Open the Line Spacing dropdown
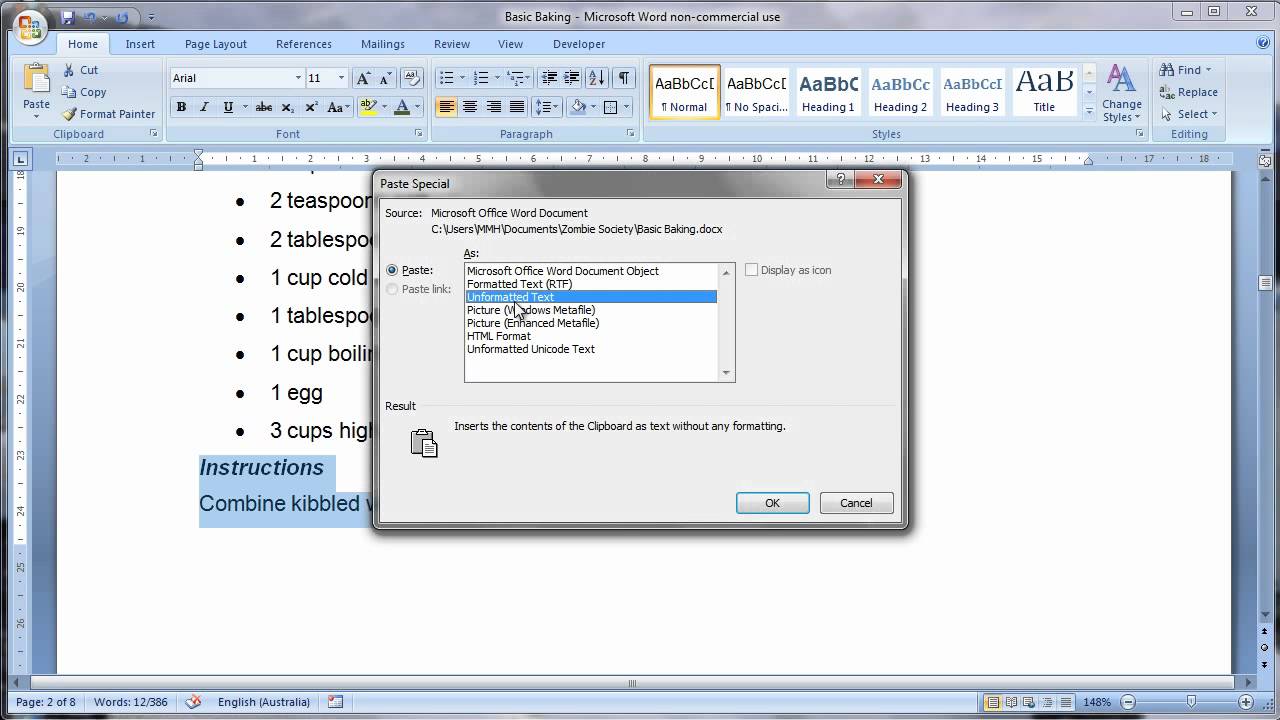The height and width of the screenshot is (720, 1280). click(546, 107)
